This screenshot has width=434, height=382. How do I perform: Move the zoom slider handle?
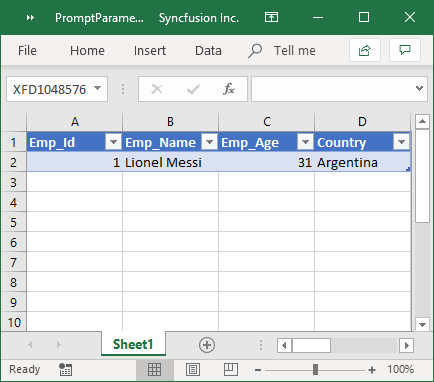[315, 369]
